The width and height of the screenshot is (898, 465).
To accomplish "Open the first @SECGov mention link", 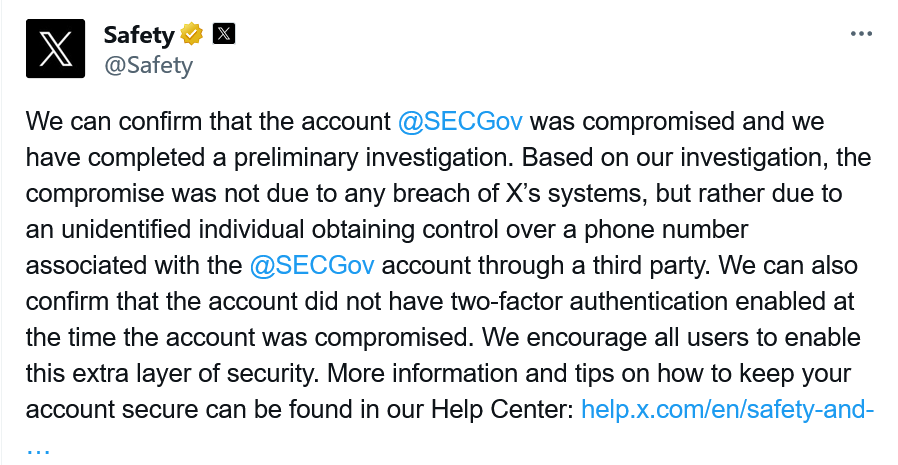I will [460, 122].
